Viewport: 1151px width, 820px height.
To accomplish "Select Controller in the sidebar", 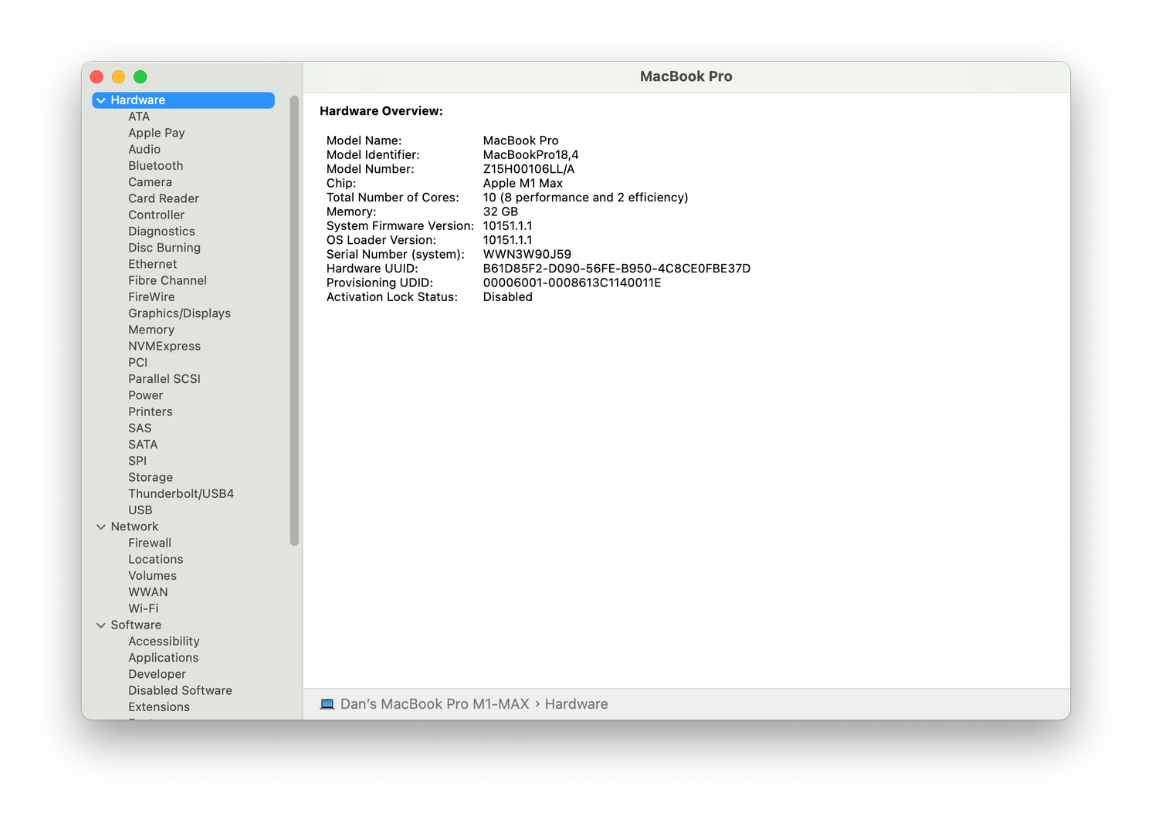I will coord(156,215).
